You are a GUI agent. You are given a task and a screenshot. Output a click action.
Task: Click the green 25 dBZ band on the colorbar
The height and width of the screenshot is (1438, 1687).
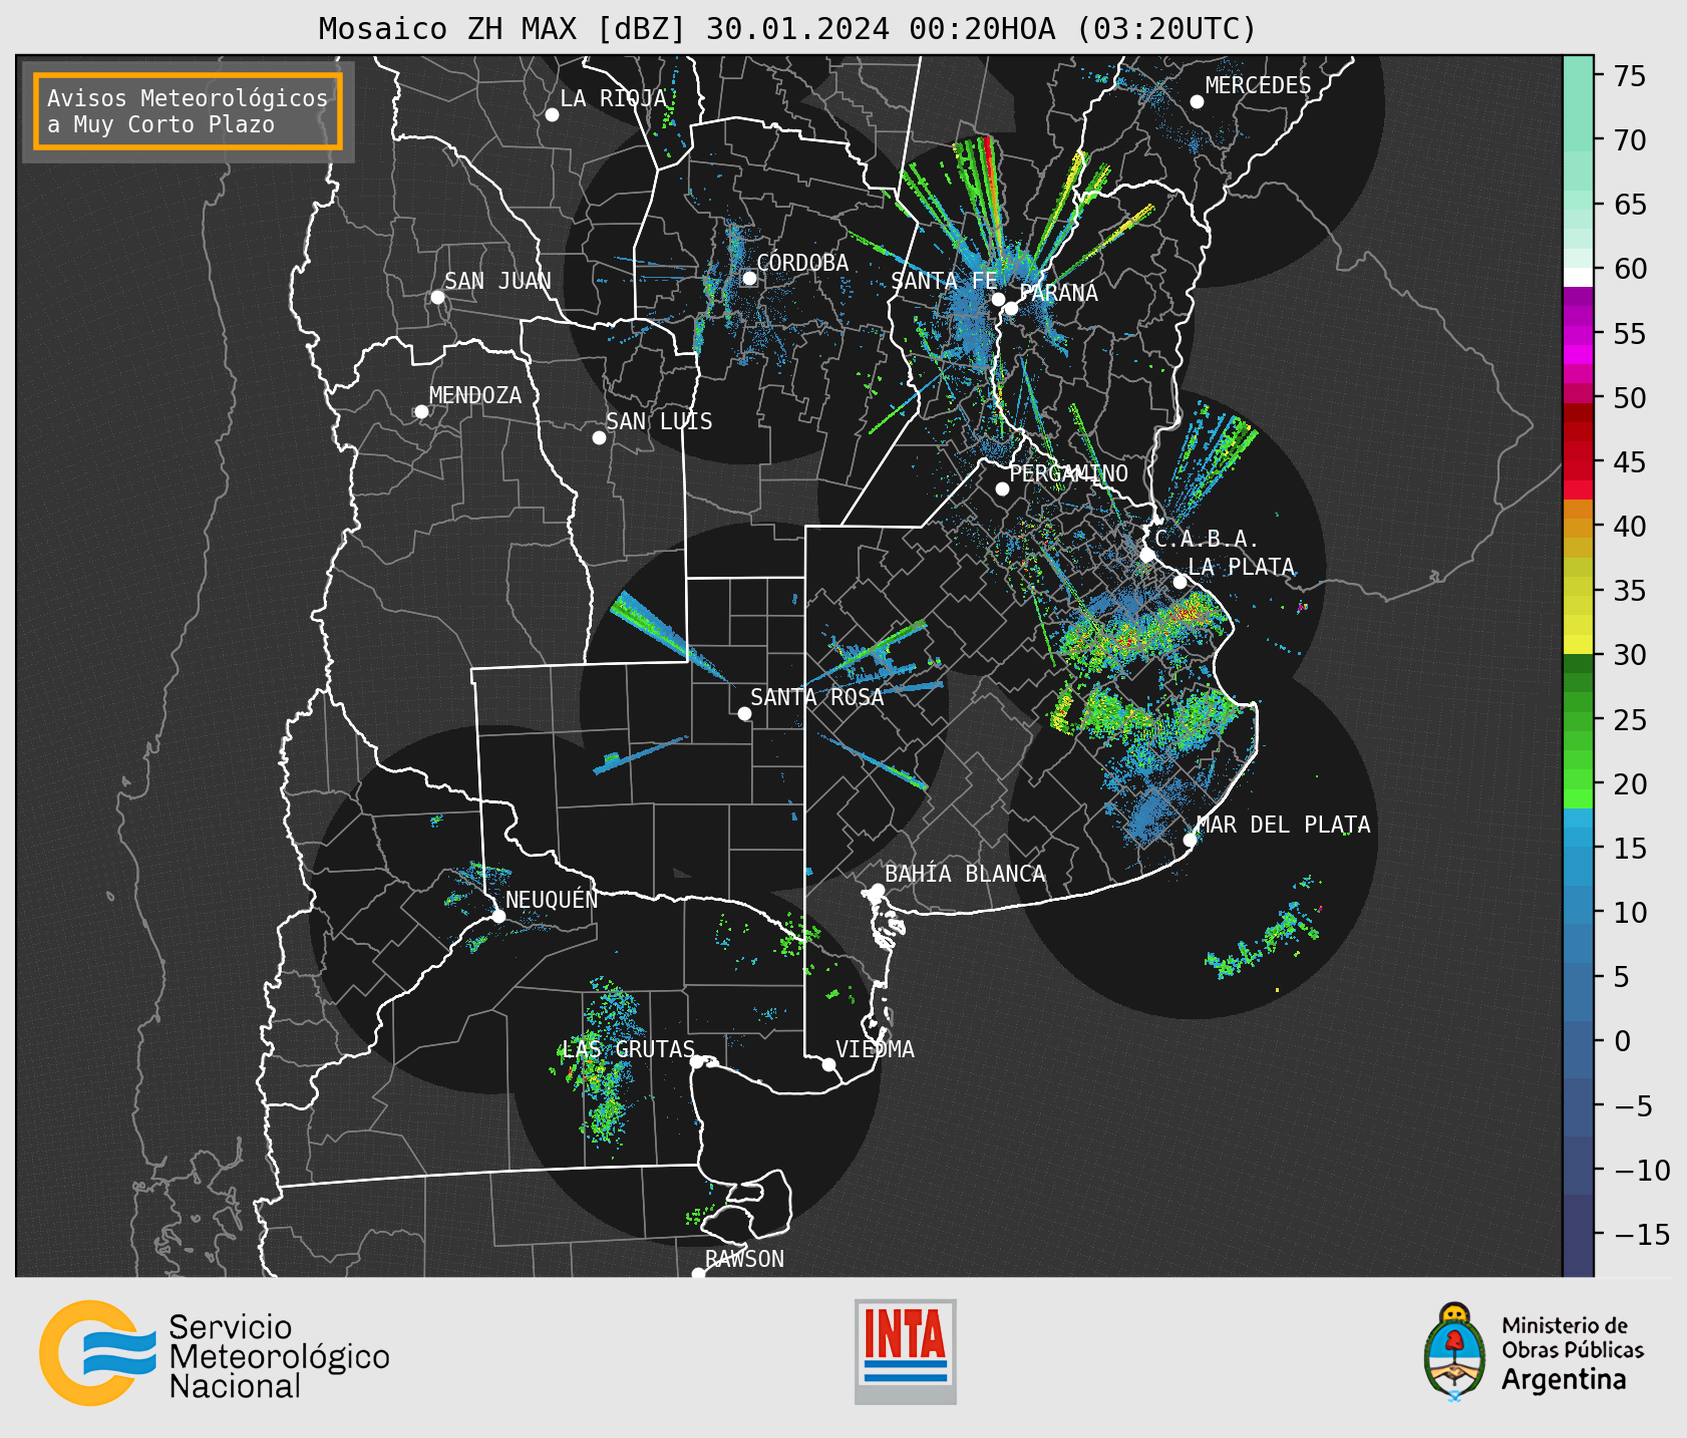(1578, 719)
